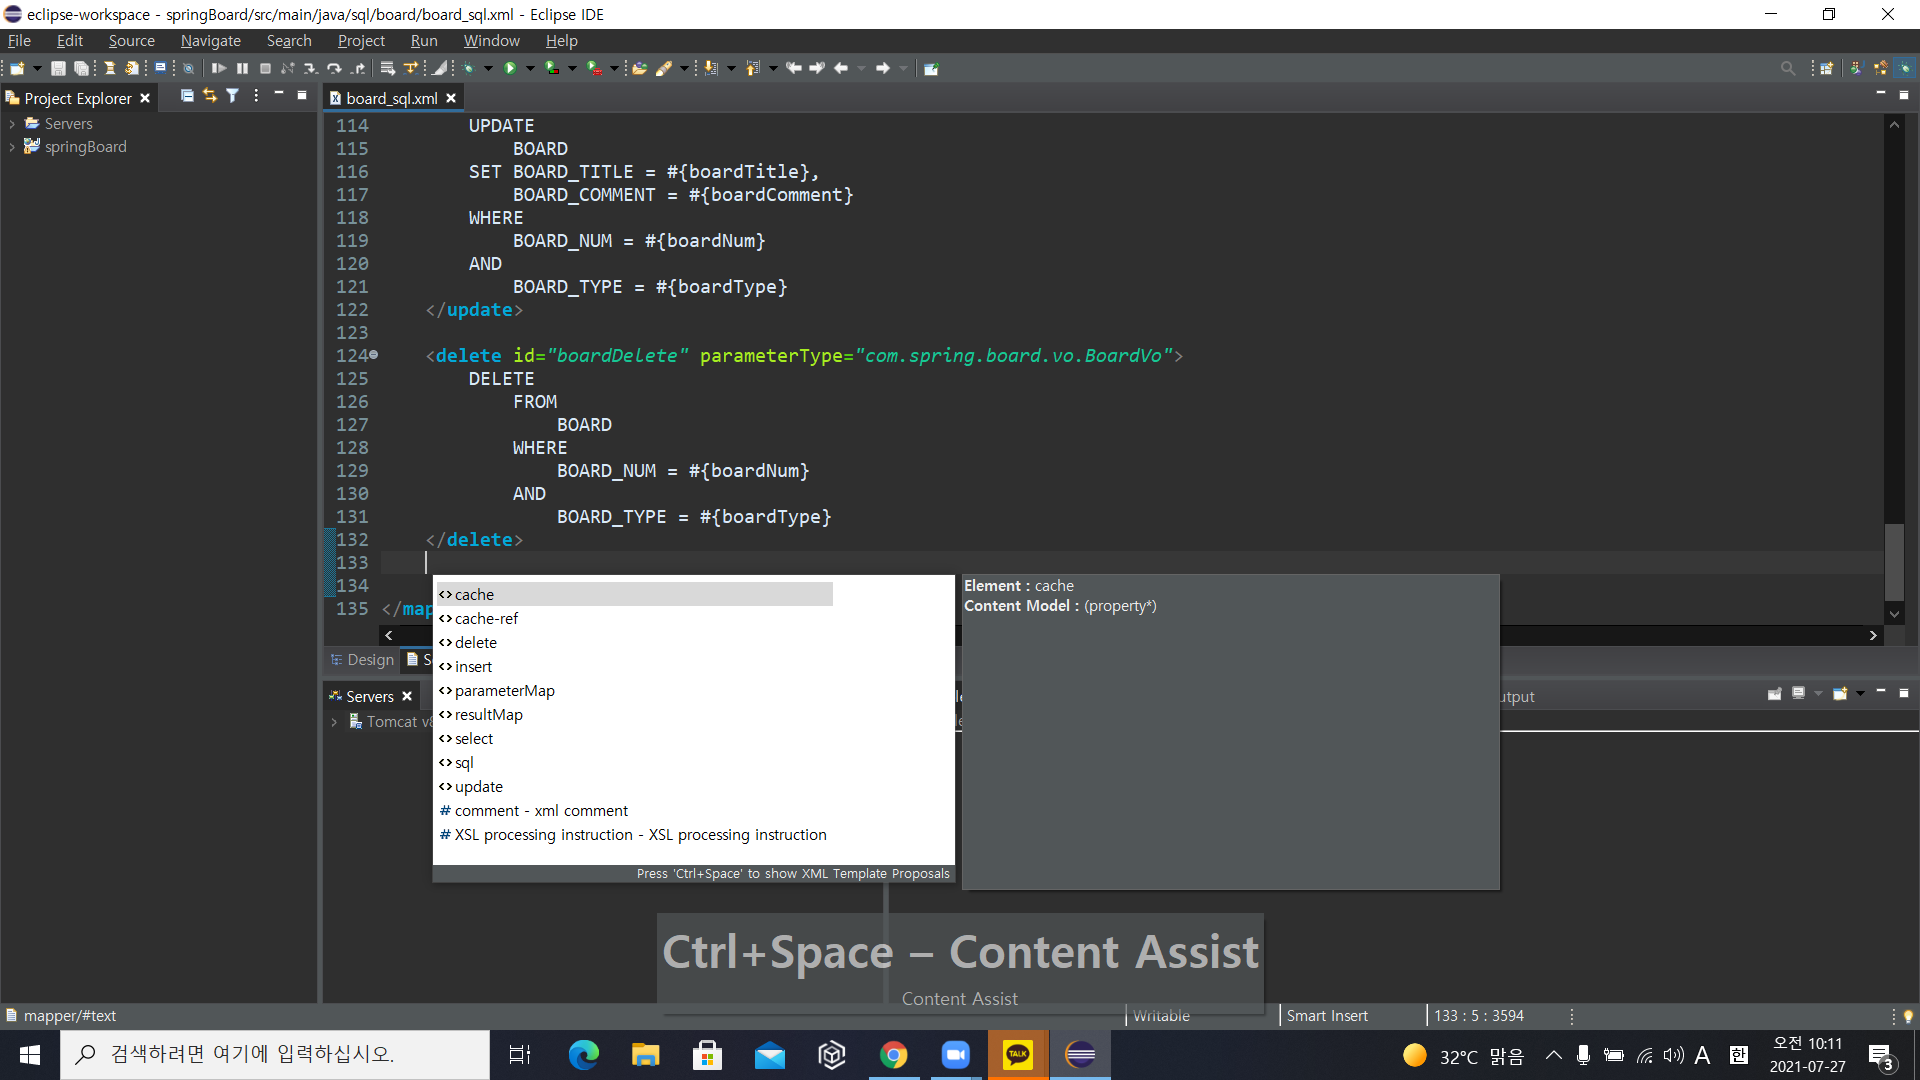Select the board_sql.xml editor tab
The image size is (1920, 1080).
(x=391, y=98)
